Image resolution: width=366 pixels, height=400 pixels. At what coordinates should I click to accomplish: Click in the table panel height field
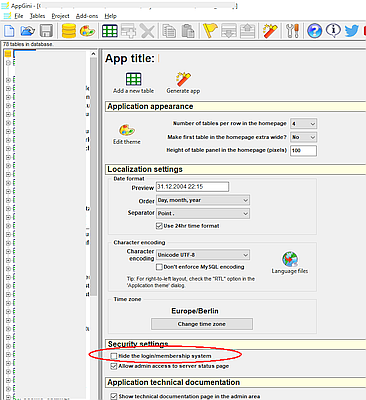[x=303, y=150]
